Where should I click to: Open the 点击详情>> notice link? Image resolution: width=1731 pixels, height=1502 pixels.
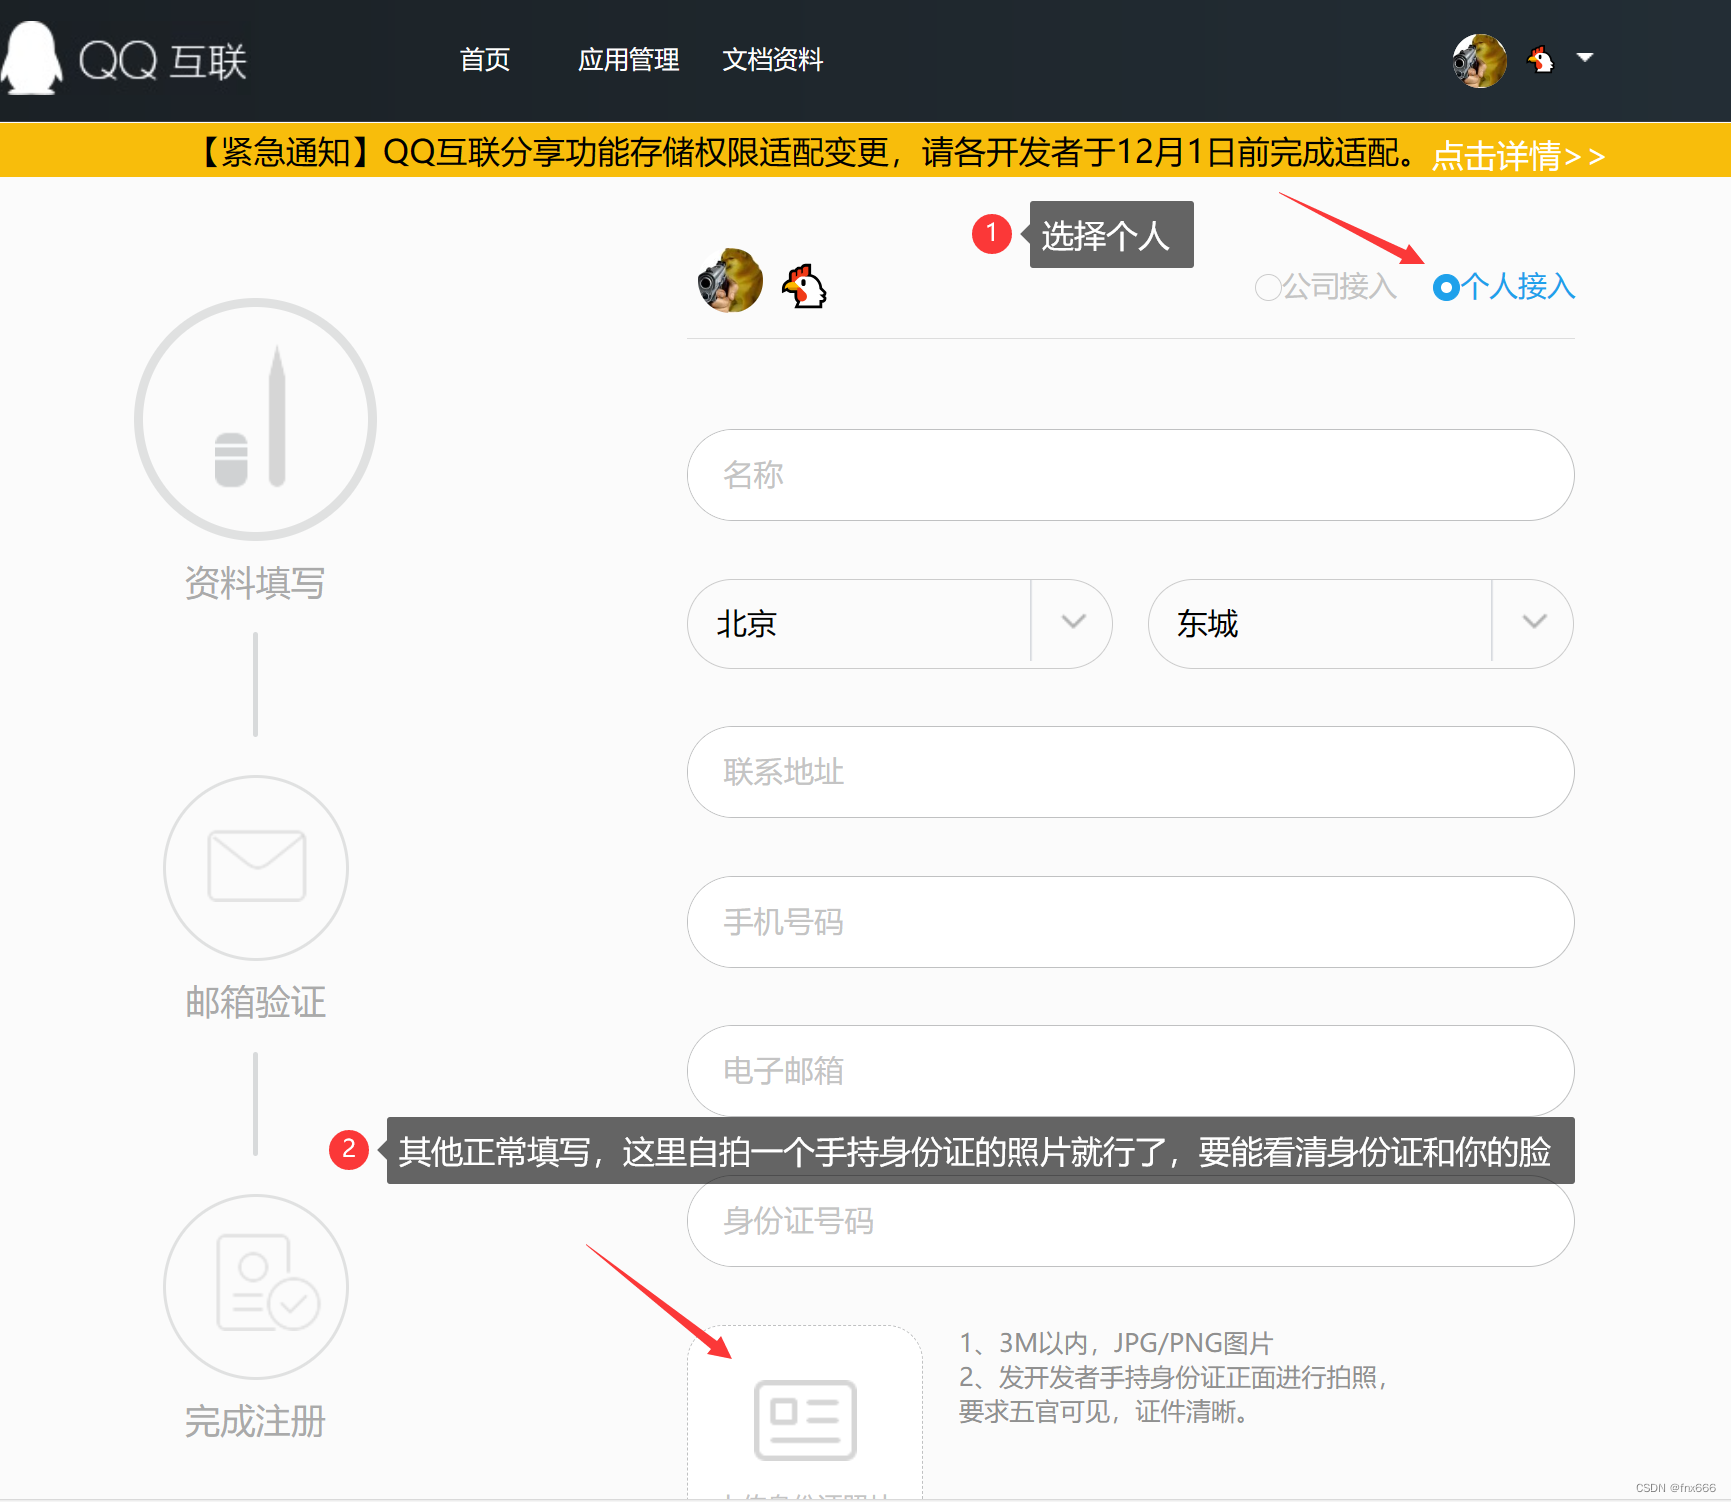point(1518,156)
